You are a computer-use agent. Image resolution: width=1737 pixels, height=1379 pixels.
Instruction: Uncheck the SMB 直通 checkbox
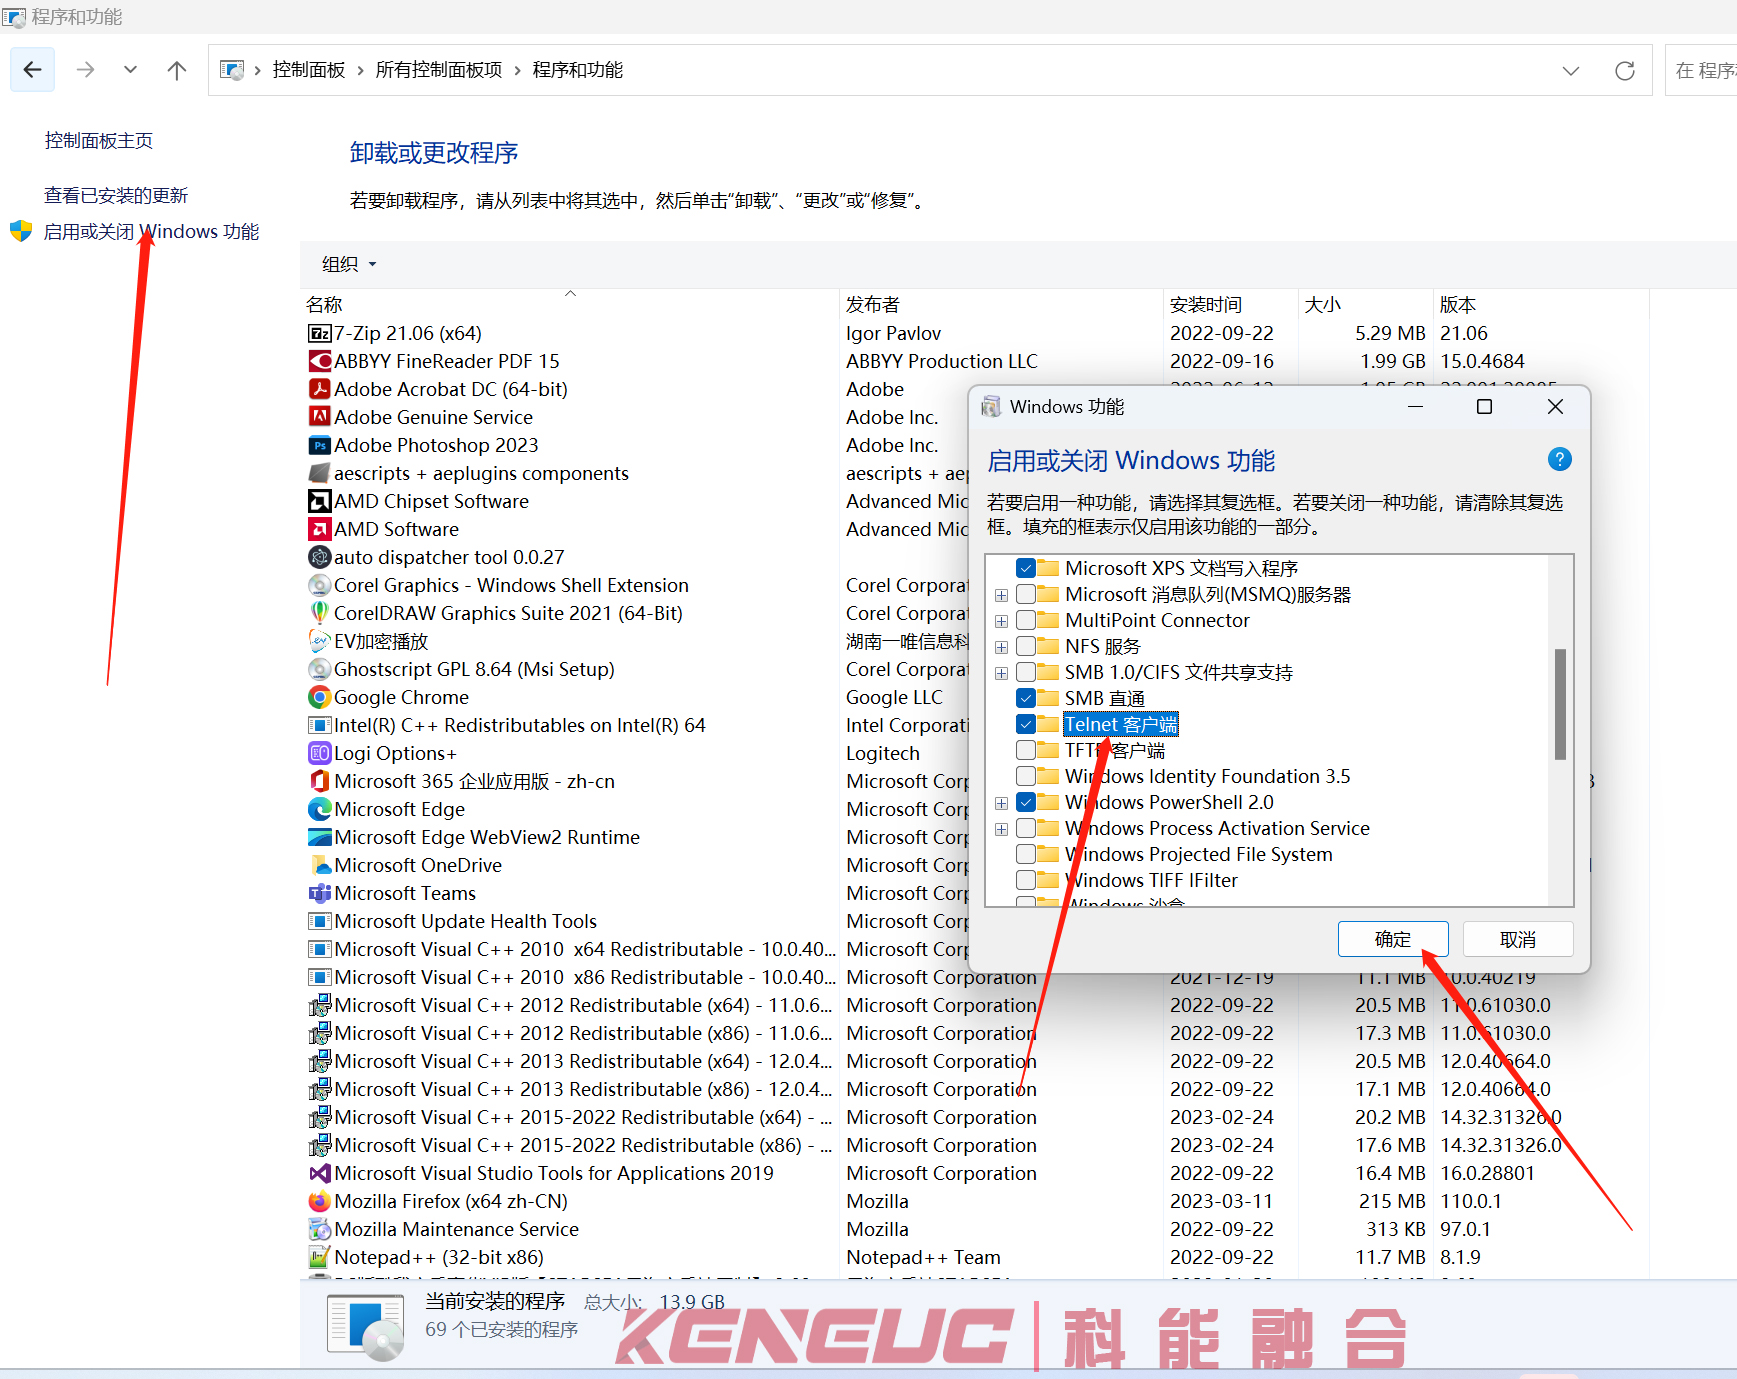pyautogui.click(x=1026, y=698)
